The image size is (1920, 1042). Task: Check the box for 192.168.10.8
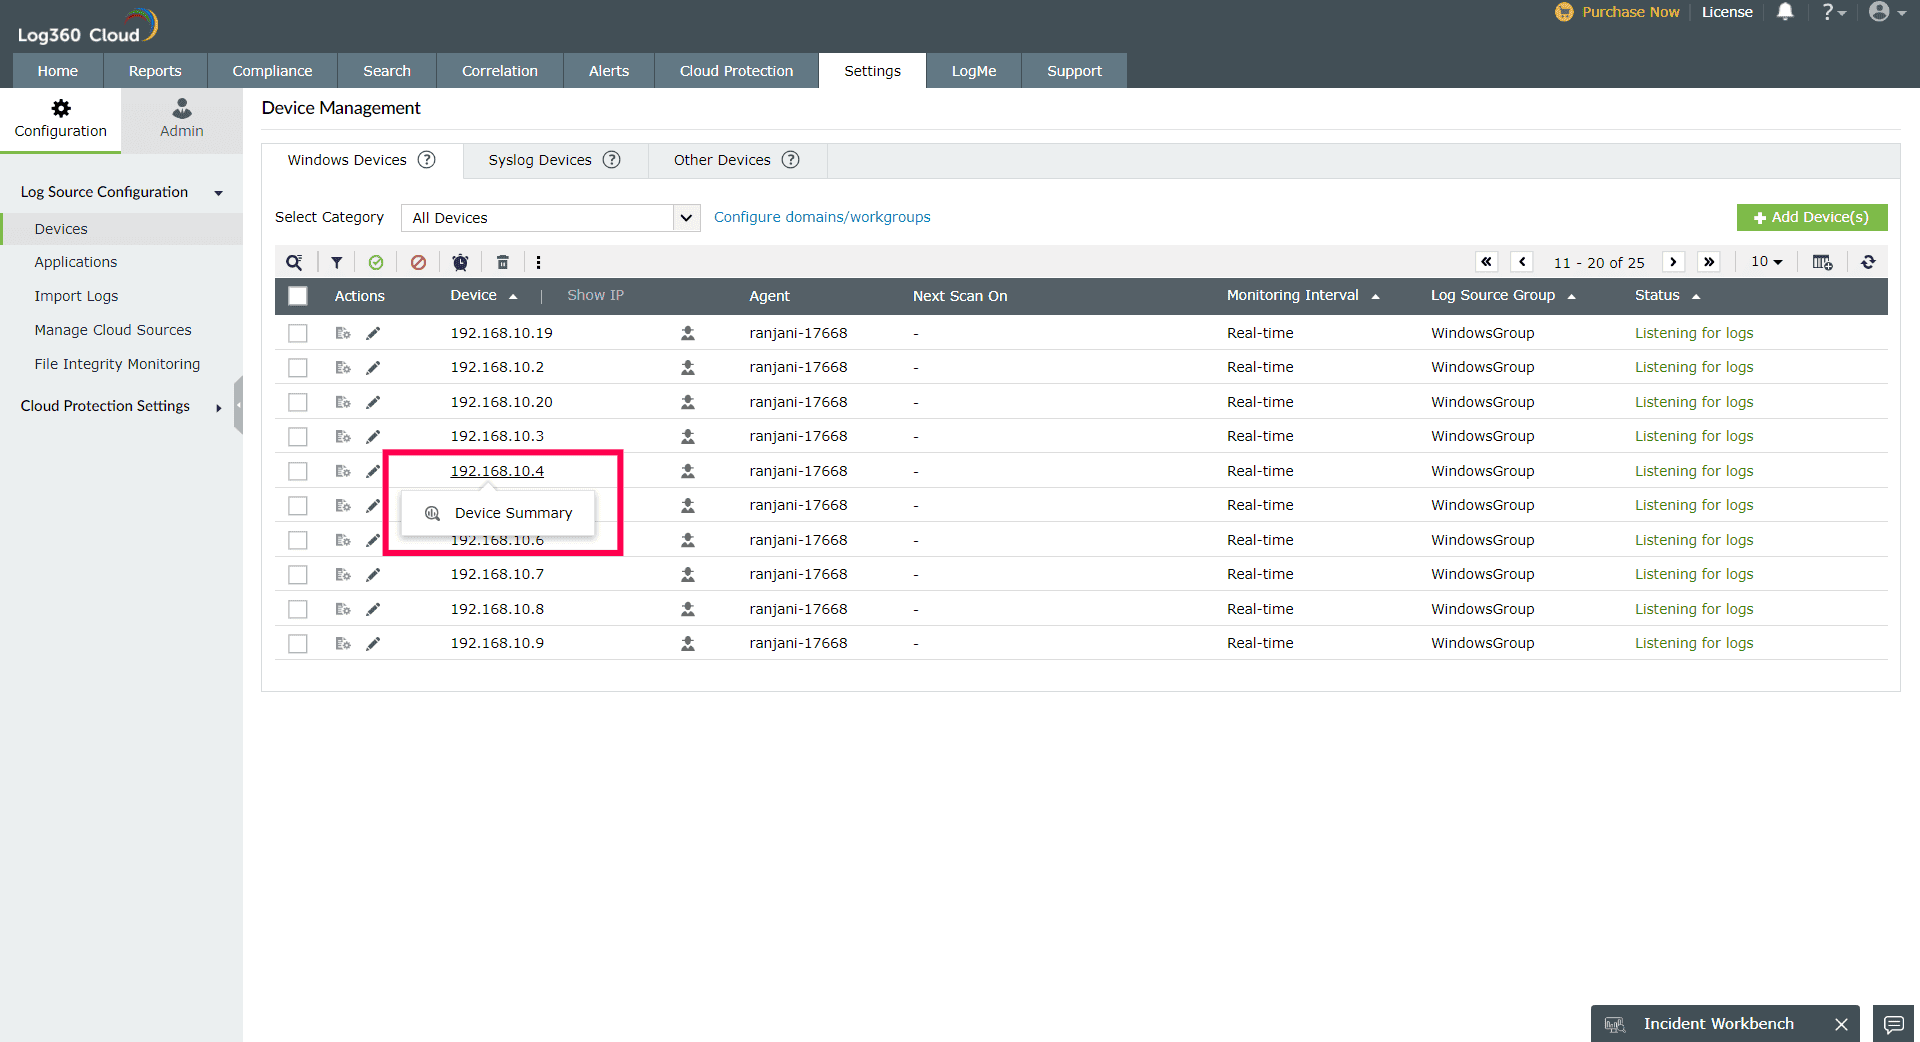click(x=298, y=610)
